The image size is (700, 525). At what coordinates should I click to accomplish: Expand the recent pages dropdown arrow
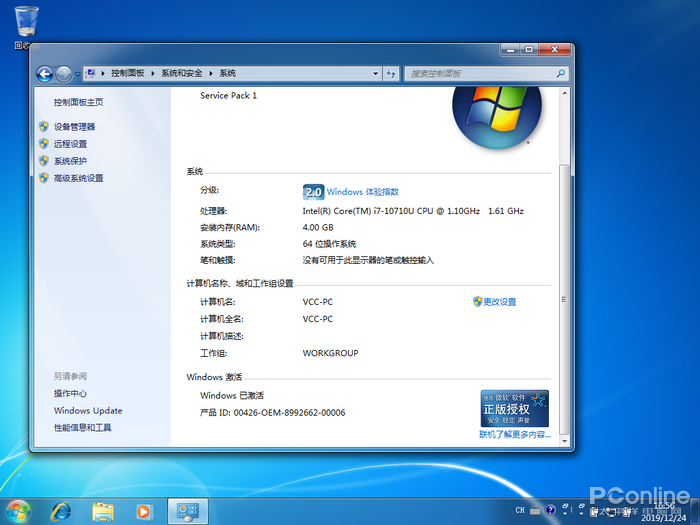(78, 73)
